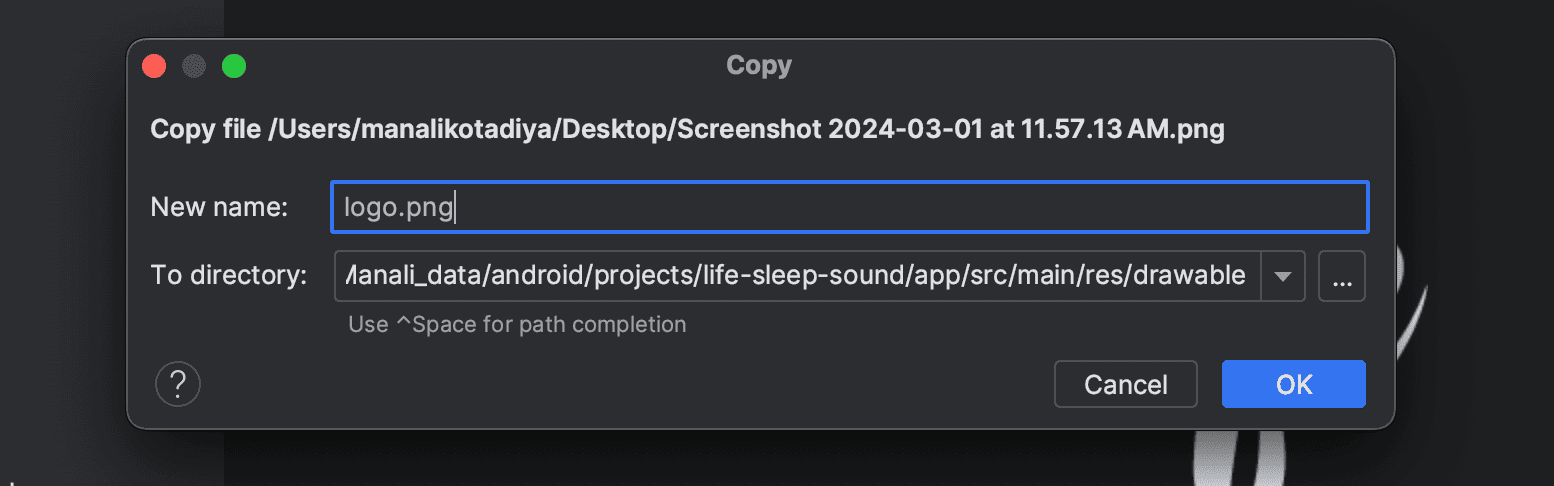Confirm the file copy with OK

tap(1293, 384)
